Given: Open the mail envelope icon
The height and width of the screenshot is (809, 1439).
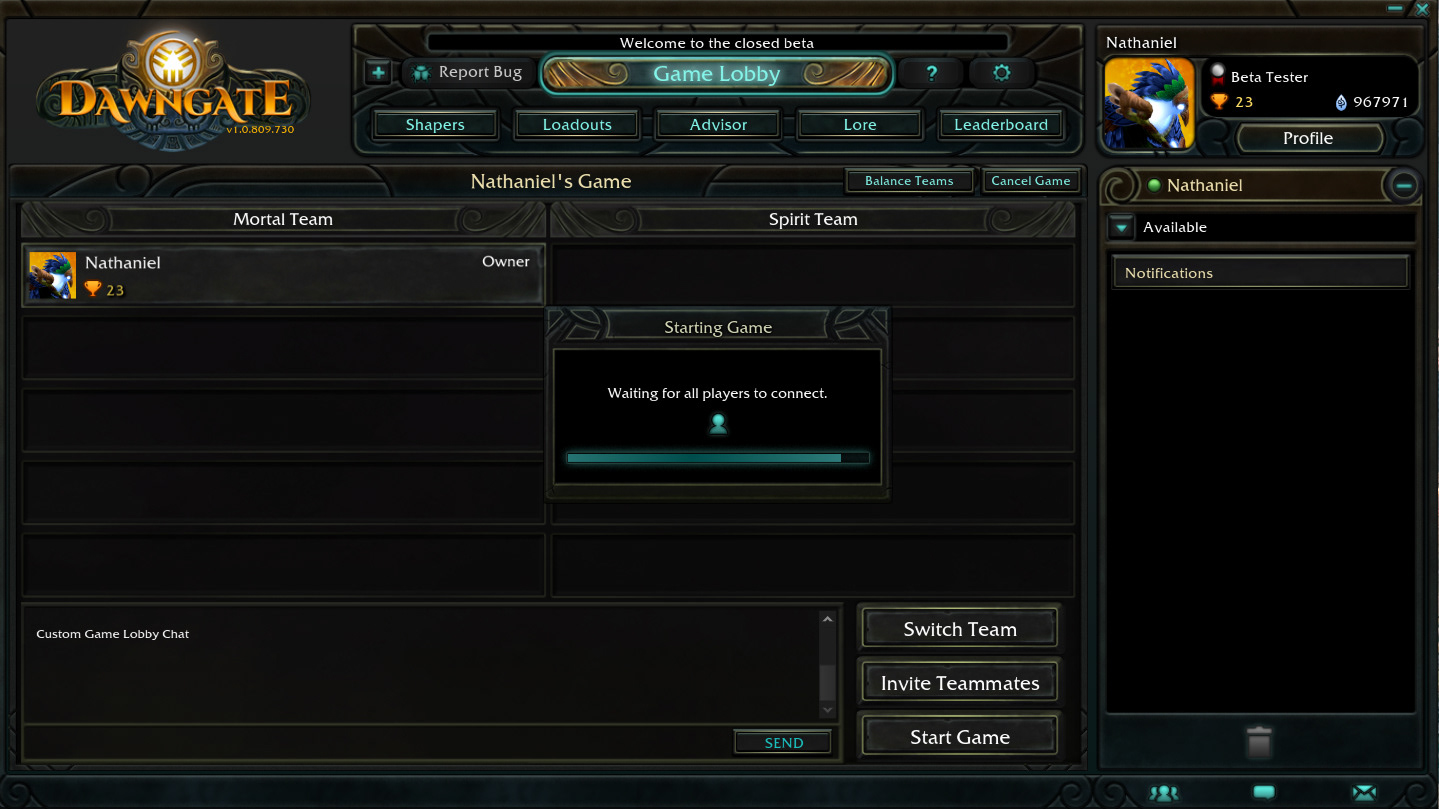Looking at the screenshot, I should 1364,793.
